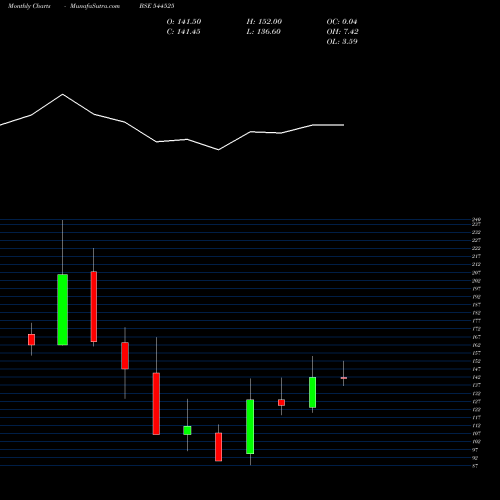Click the y-axis label 162
Viewport: 500px width, 500px height.
476,345
